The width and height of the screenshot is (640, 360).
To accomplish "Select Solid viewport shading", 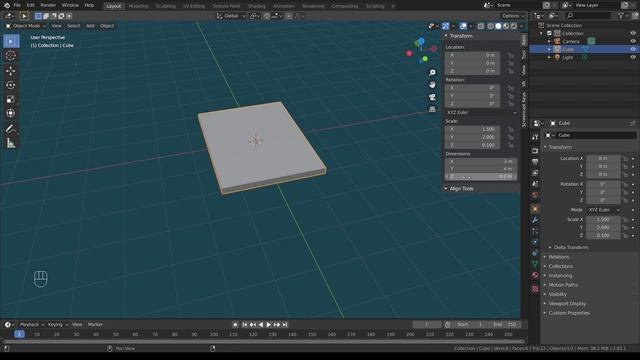I will [498, 26].
